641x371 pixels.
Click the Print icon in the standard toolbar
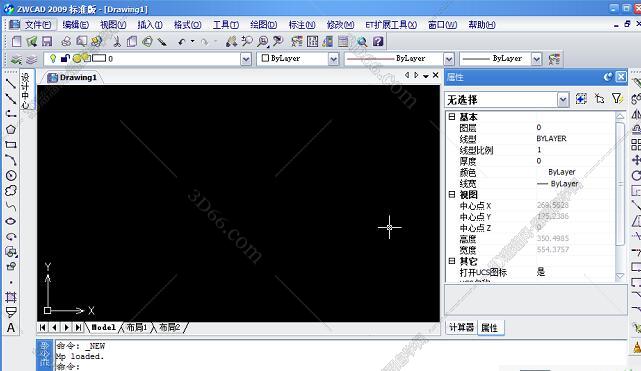click(66, 42)
